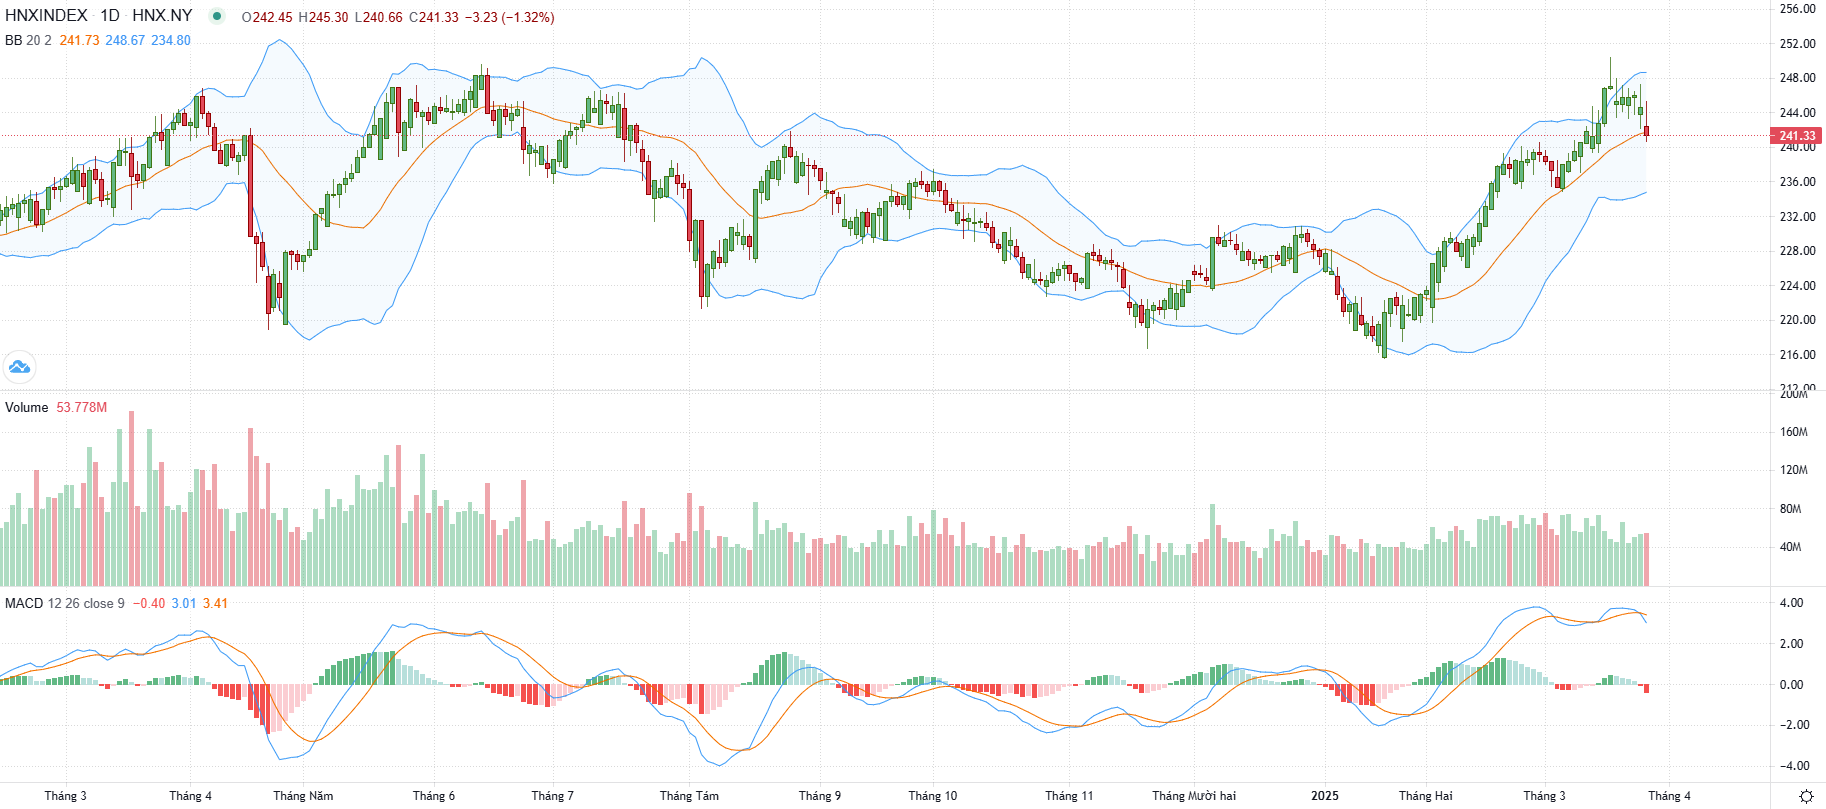Click the orange BB basis value 241.73
This screenshot has height=809, width=1826.
79,40
